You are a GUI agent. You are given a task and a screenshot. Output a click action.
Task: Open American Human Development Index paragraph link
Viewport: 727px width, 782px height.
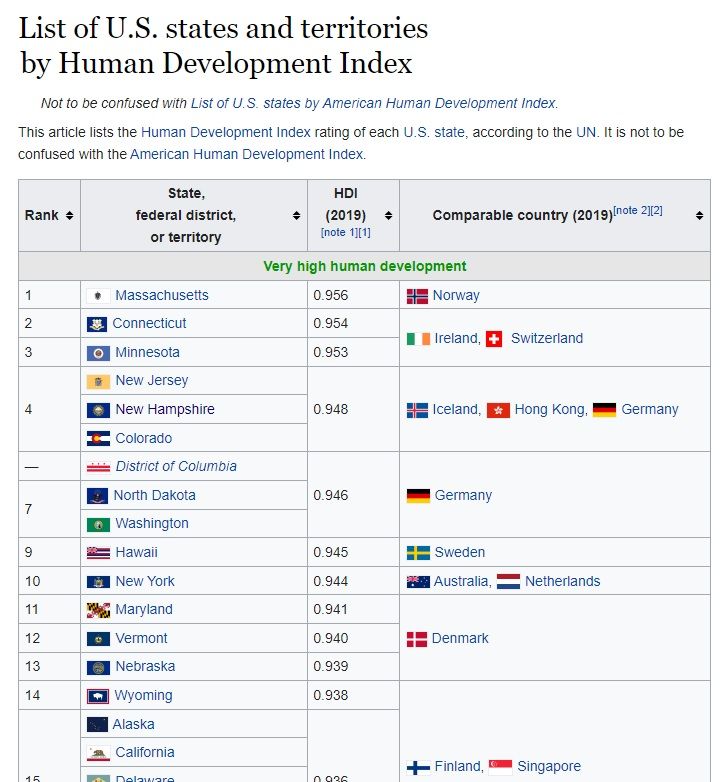(x=246, y=155)
